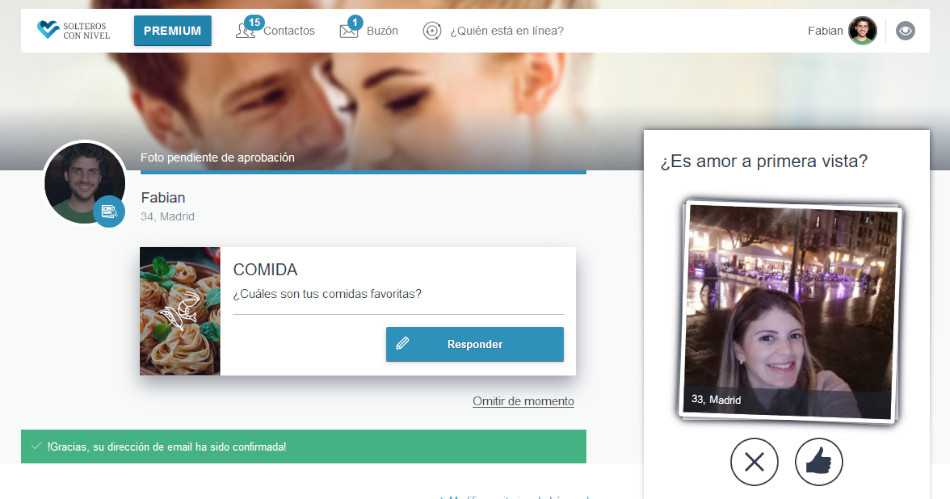
Task: Click the pasta COMIDA image
Action: [x=180, y=311]
